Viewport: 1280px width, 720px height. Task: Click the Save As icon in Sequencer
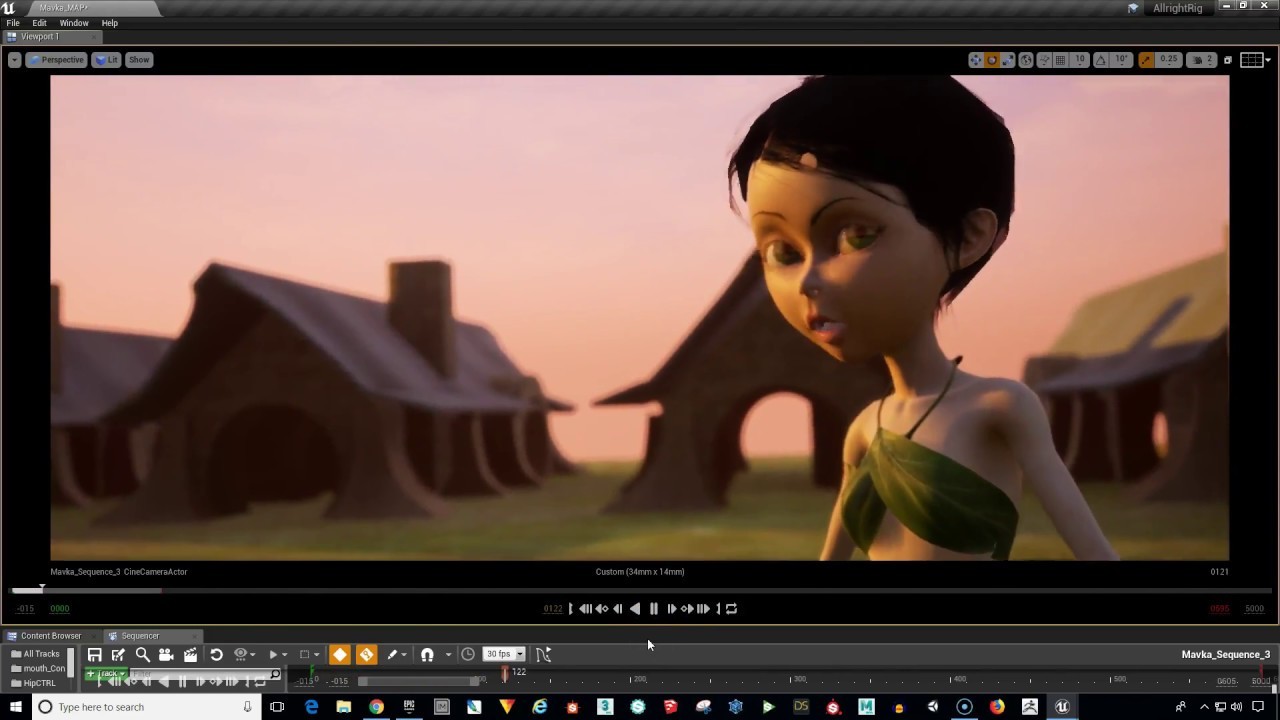(118, 655)
